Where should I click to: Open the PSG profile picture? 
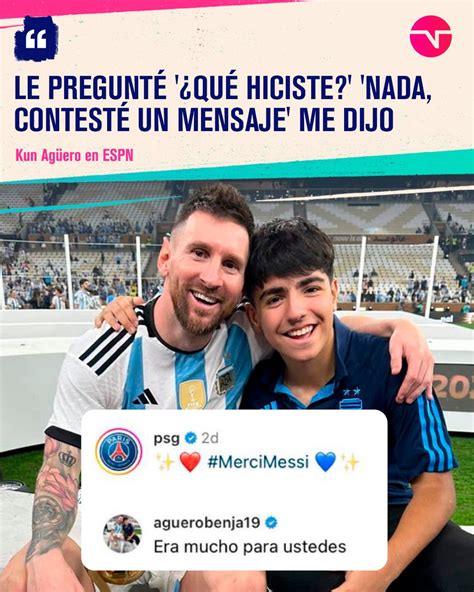pyautogui.click(x=119, y=451)
